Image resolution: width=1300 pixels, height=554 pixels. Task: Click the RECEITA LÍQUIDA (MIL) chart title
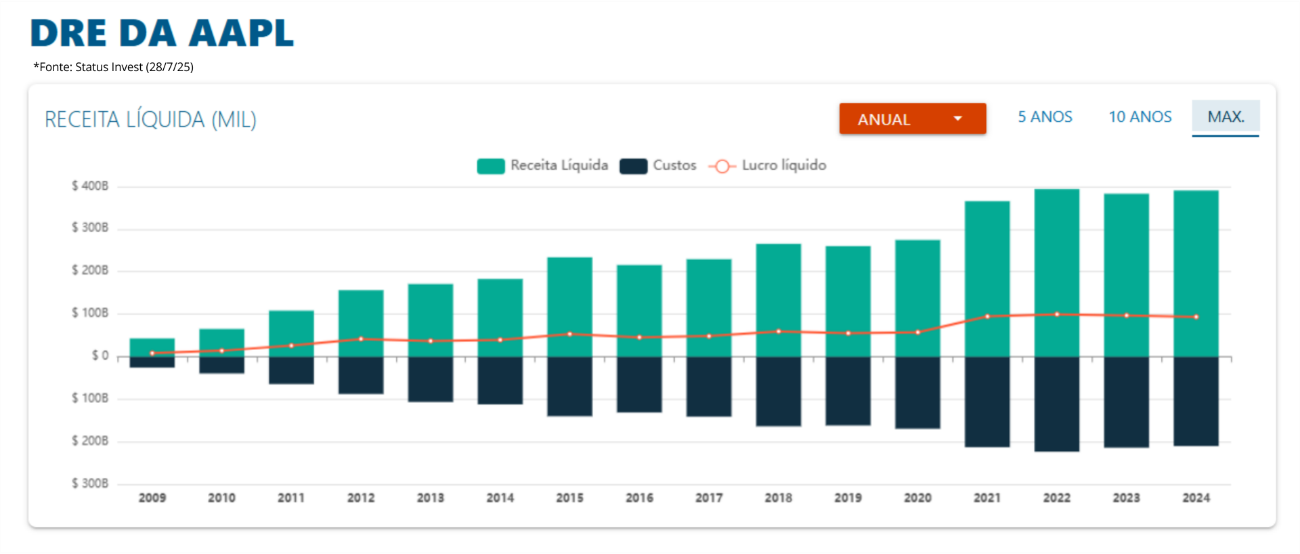[151, 120]
